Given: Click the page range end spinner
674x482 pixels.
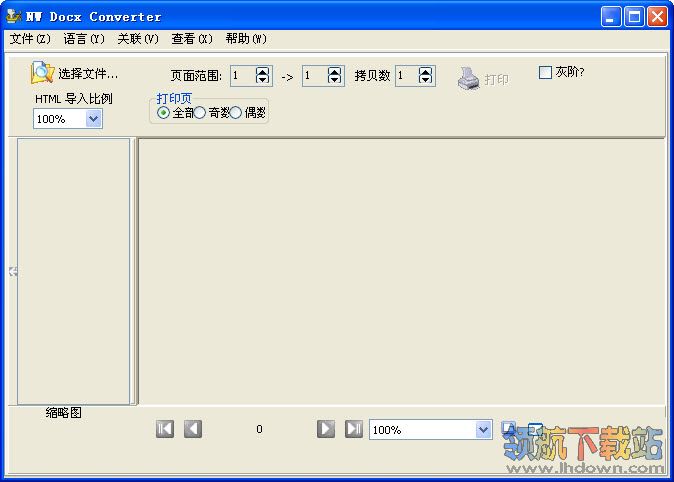Looking at the screenshot, I should click(x=334, y=76).
